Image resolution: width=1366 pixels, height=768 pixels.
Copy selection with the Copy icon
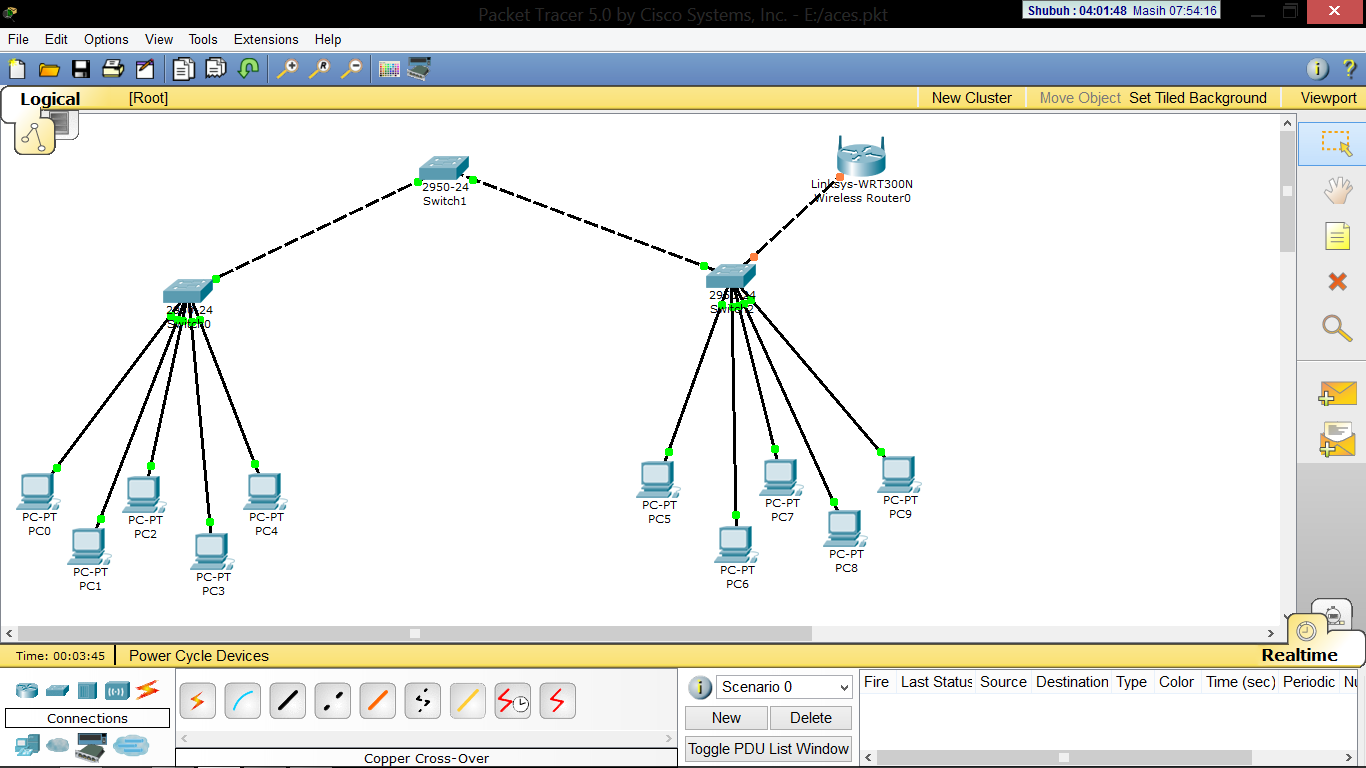[x=183, y=69]
